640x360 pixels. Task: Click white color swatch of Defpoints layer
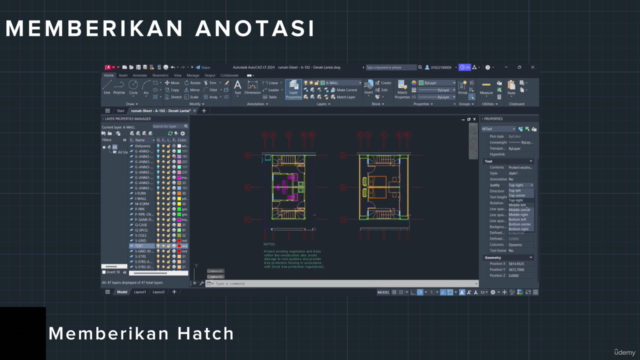[179, 146]
